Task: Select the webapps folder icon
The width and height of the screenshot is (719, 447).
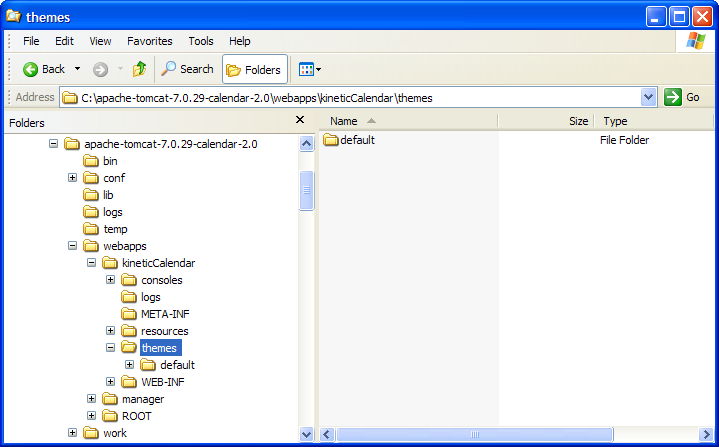Action: (x=91, y=246)
